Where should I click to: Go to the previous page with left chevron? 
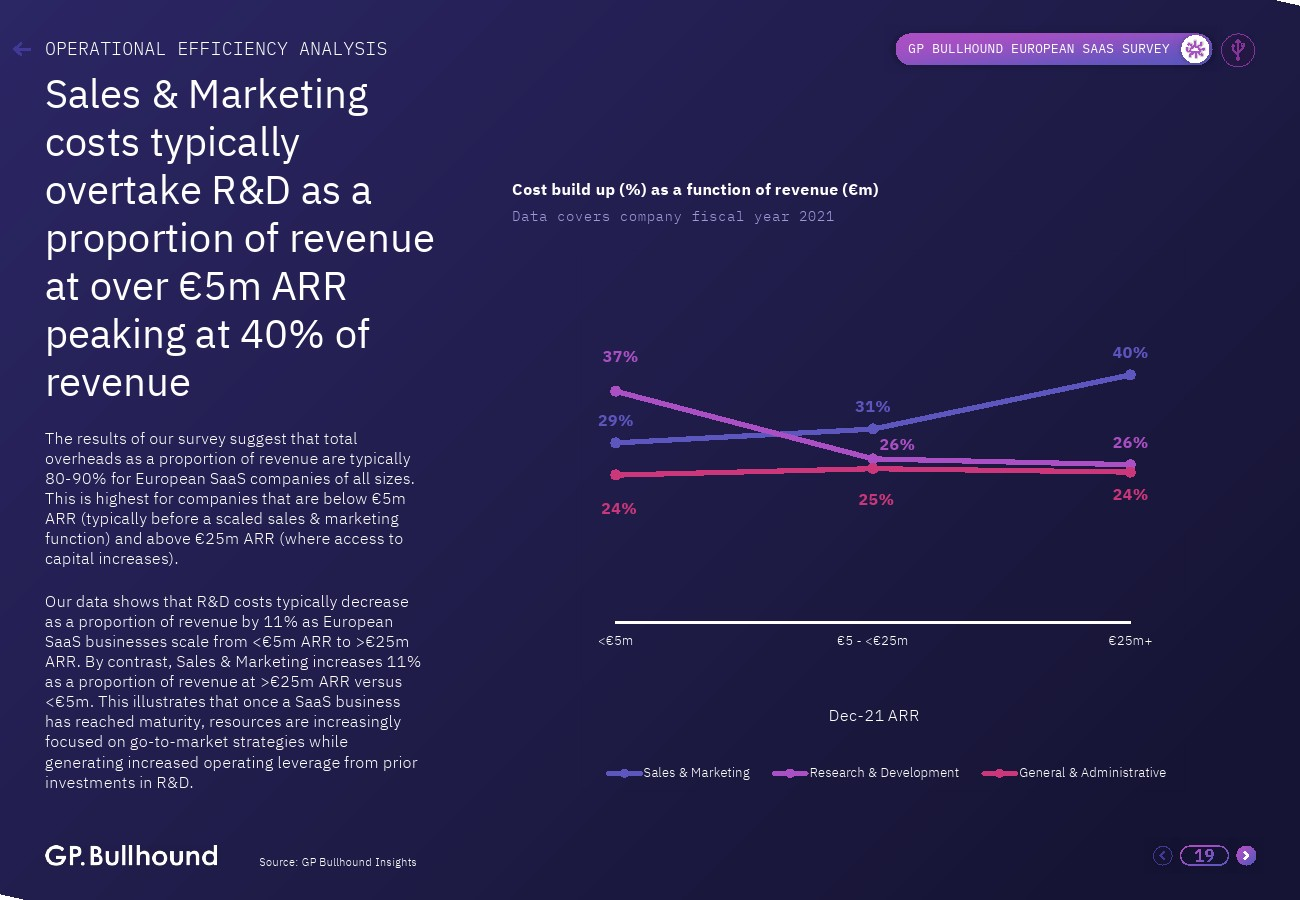pos(1162,855)
